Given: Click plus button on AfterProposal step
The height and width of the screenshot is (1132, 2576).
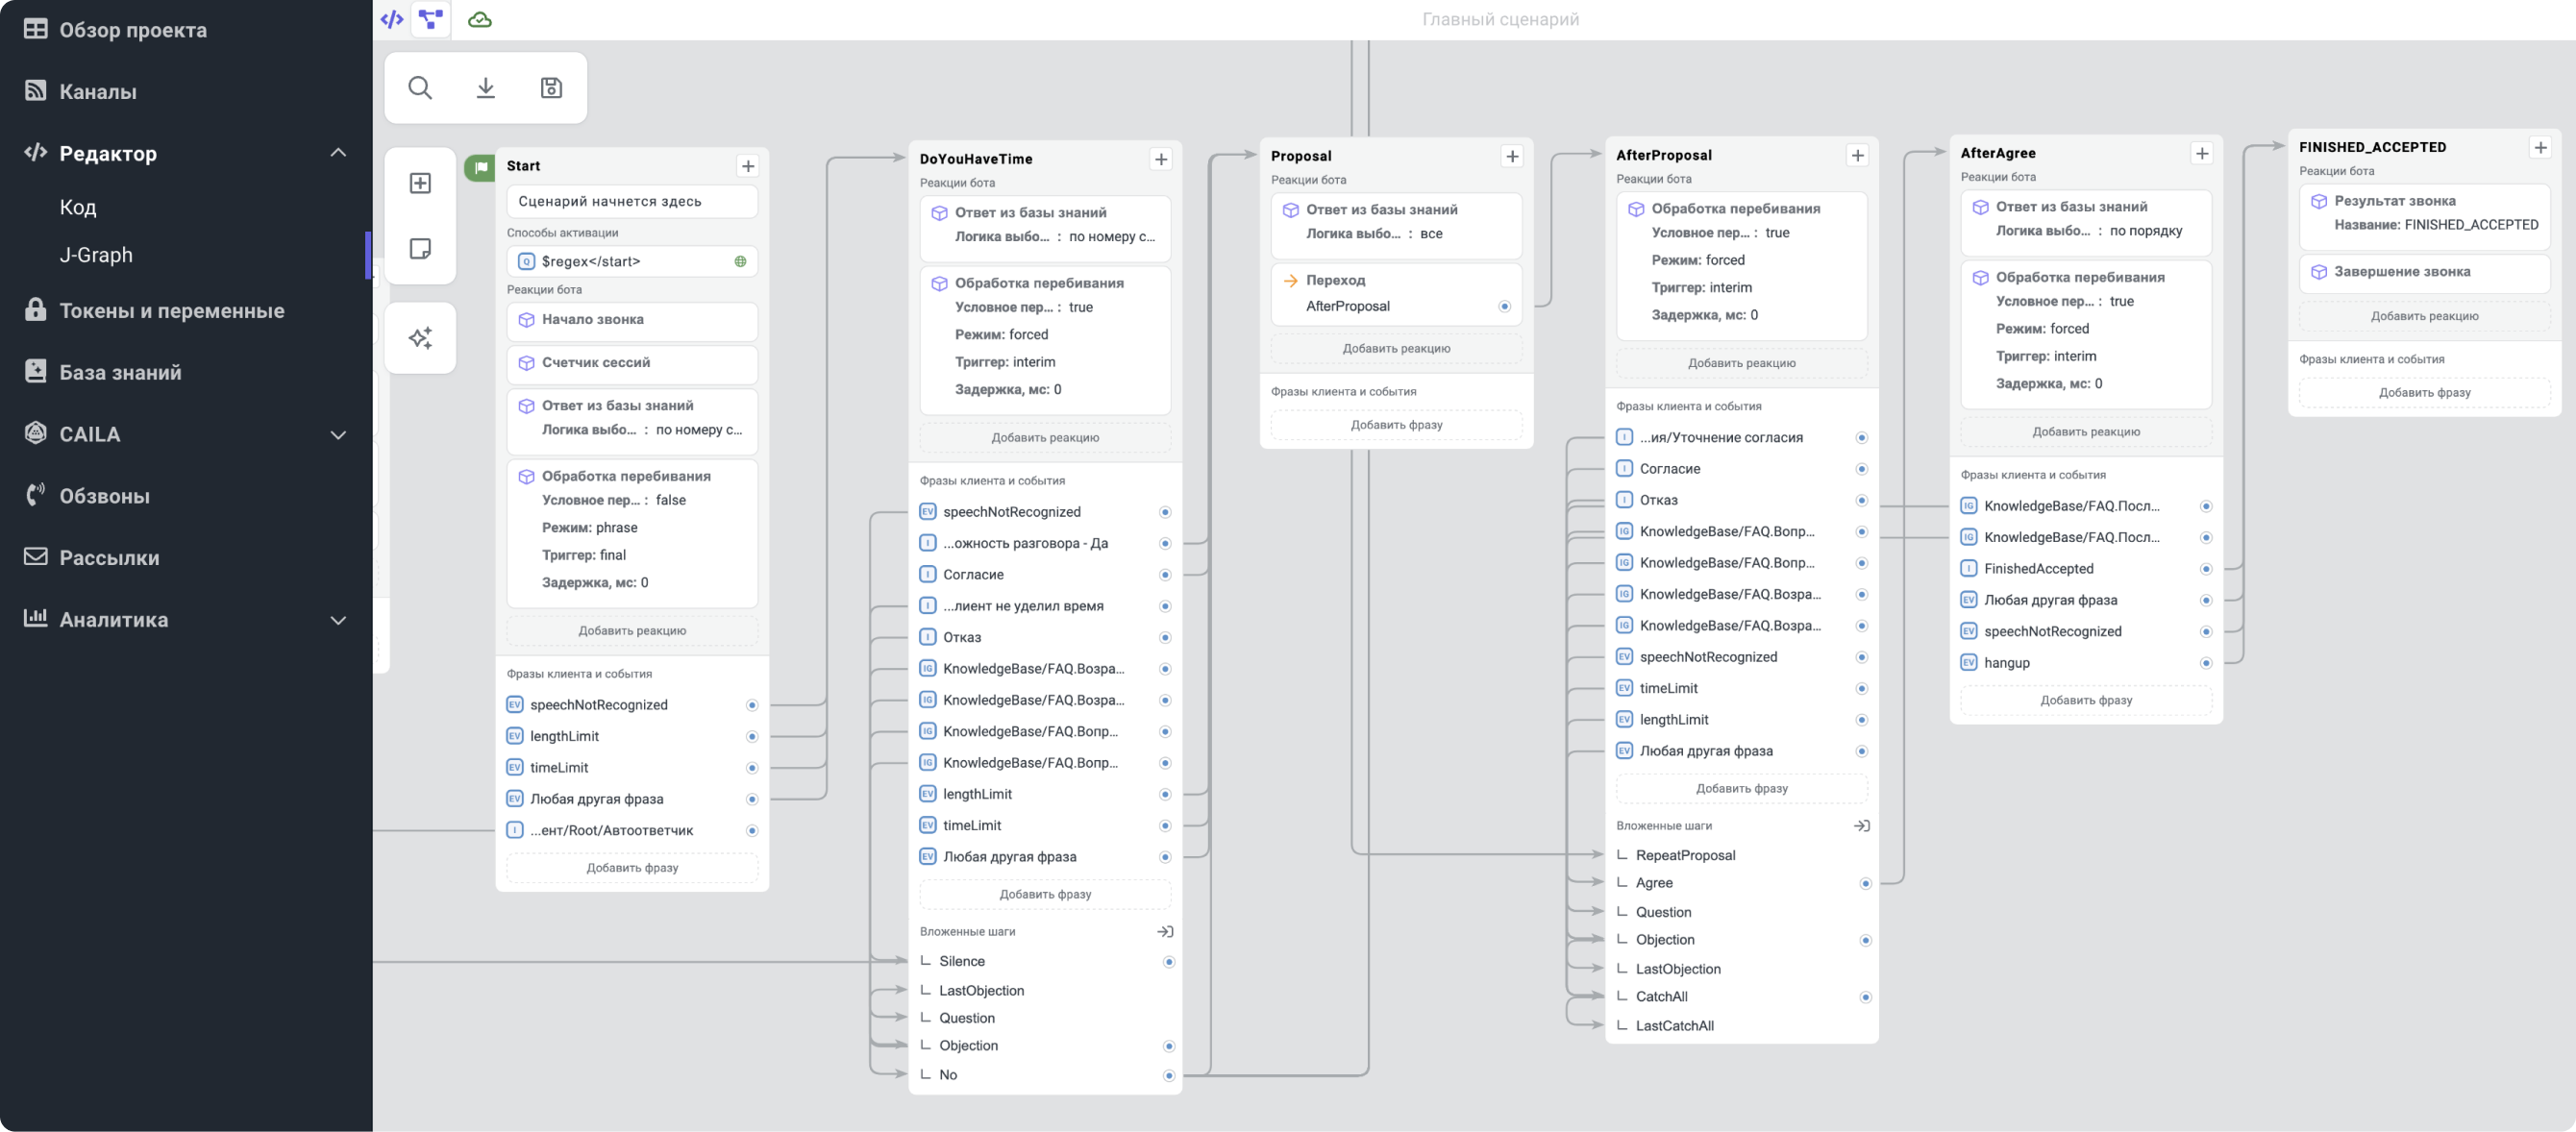Looking at the screenshot, I should tap(1857, 155).
